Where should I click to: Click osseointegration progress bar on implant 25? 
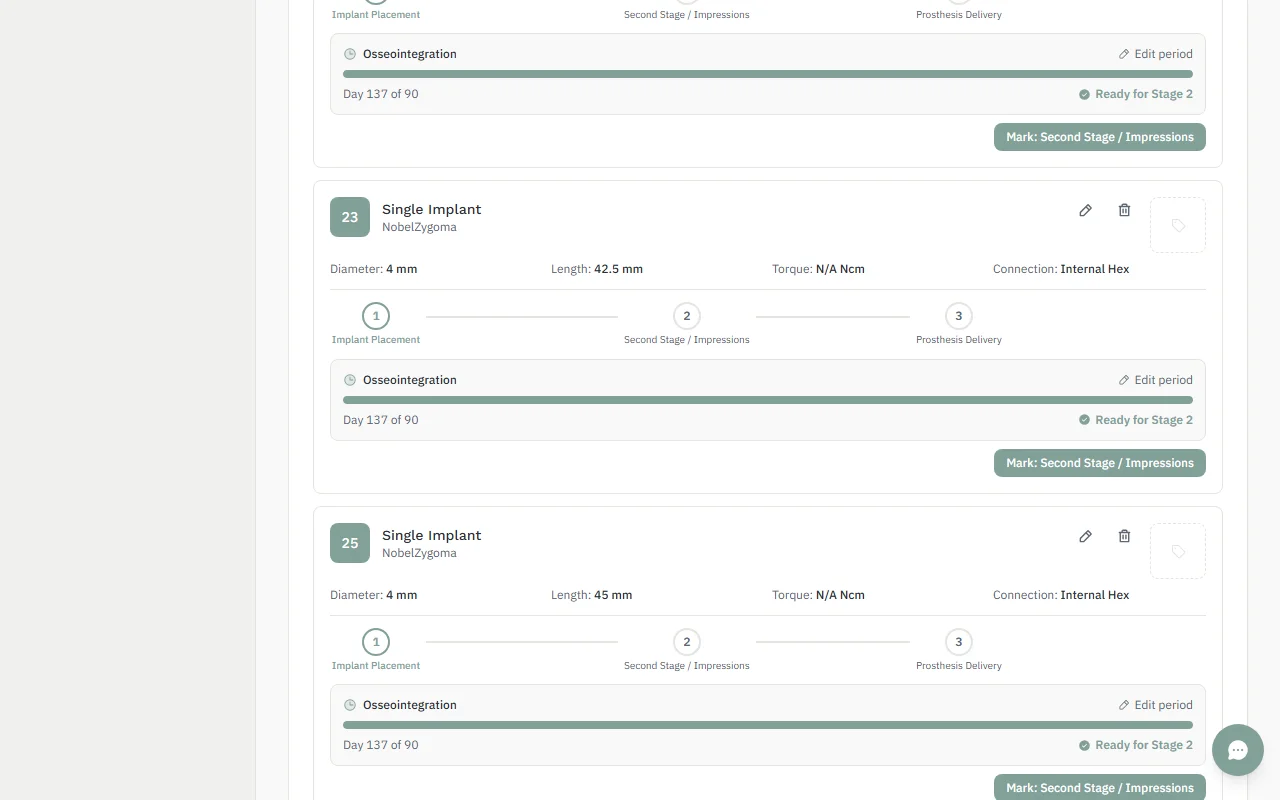(x=768, y=725)
